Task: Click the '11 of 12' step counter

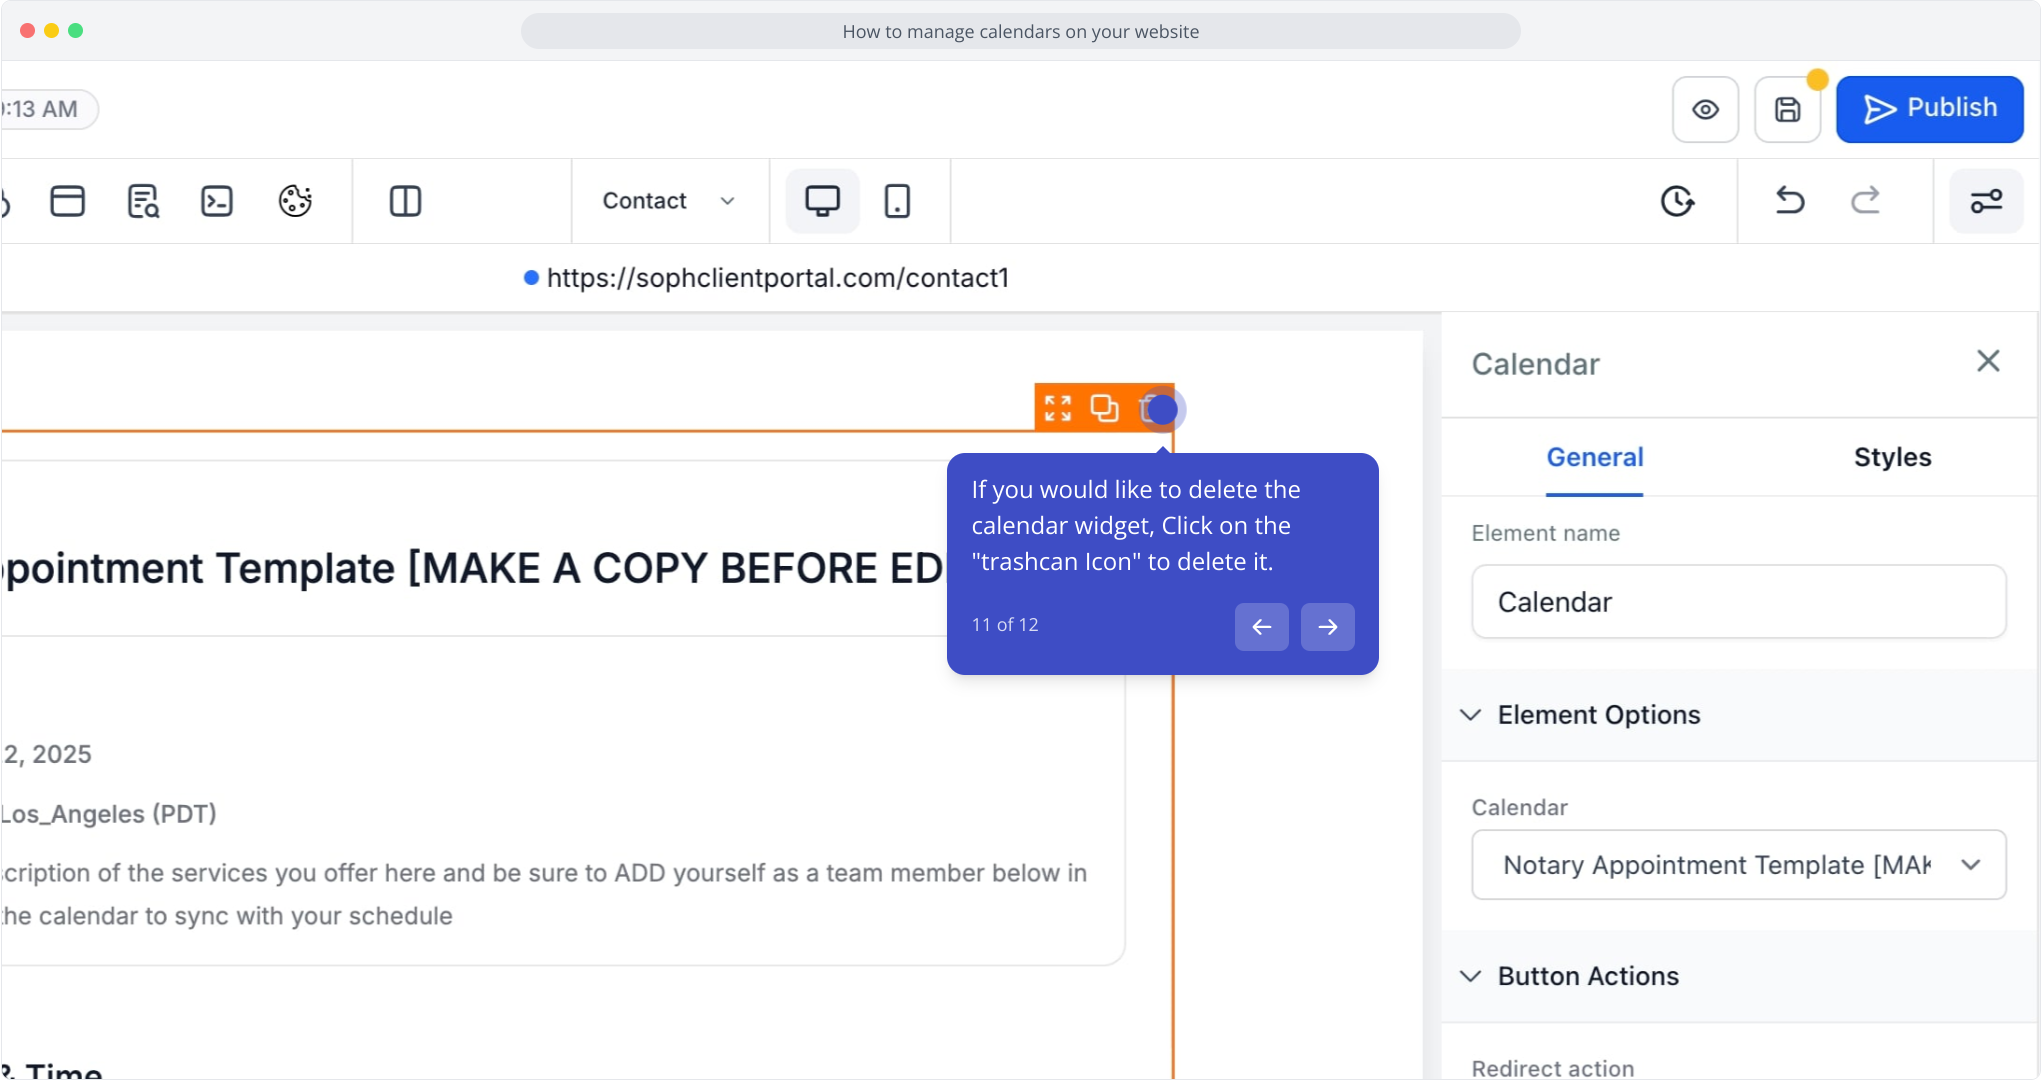Action: pos(1005,625)
